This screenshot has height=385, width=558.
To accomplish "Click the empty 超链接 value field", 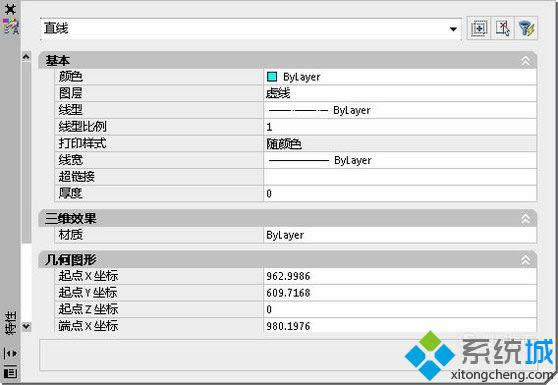I will (400, 177).
